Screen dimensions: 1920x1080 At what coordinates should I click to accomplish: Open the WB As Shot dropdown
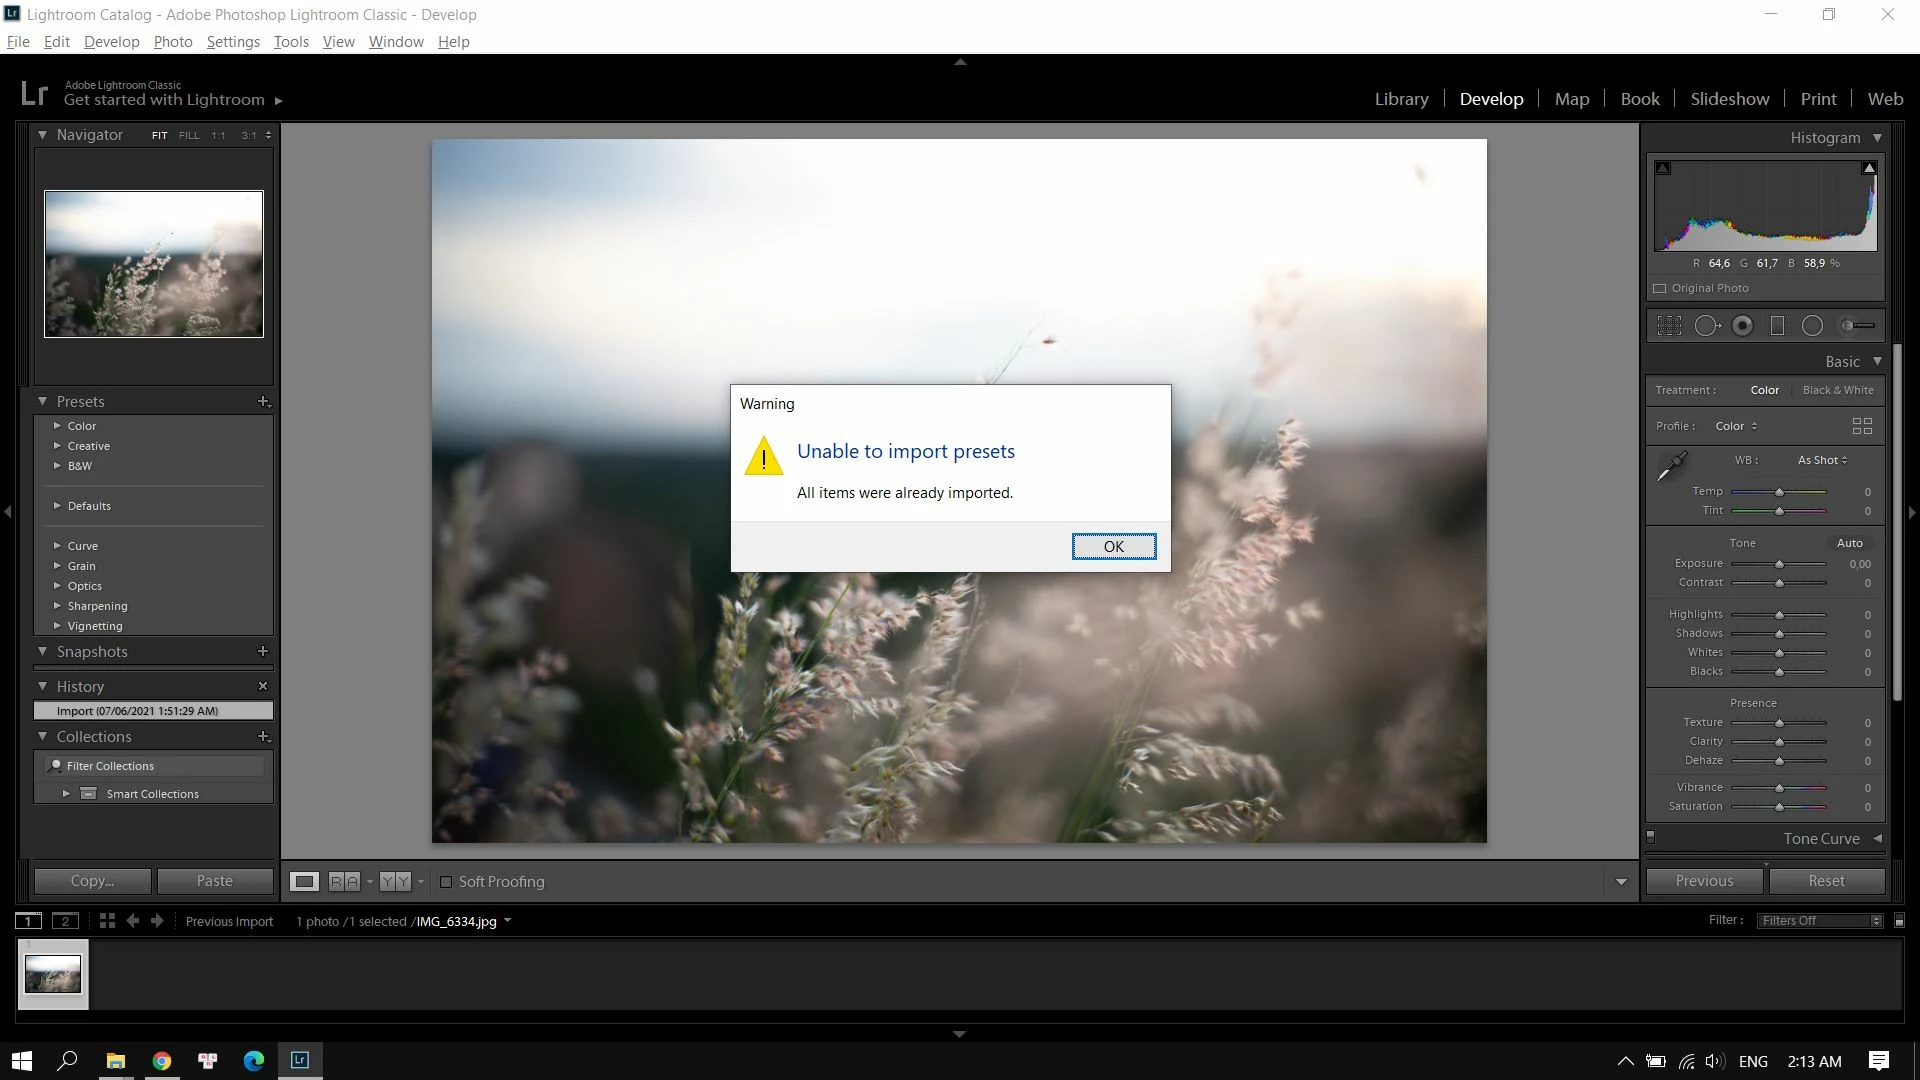(1822, 460)
